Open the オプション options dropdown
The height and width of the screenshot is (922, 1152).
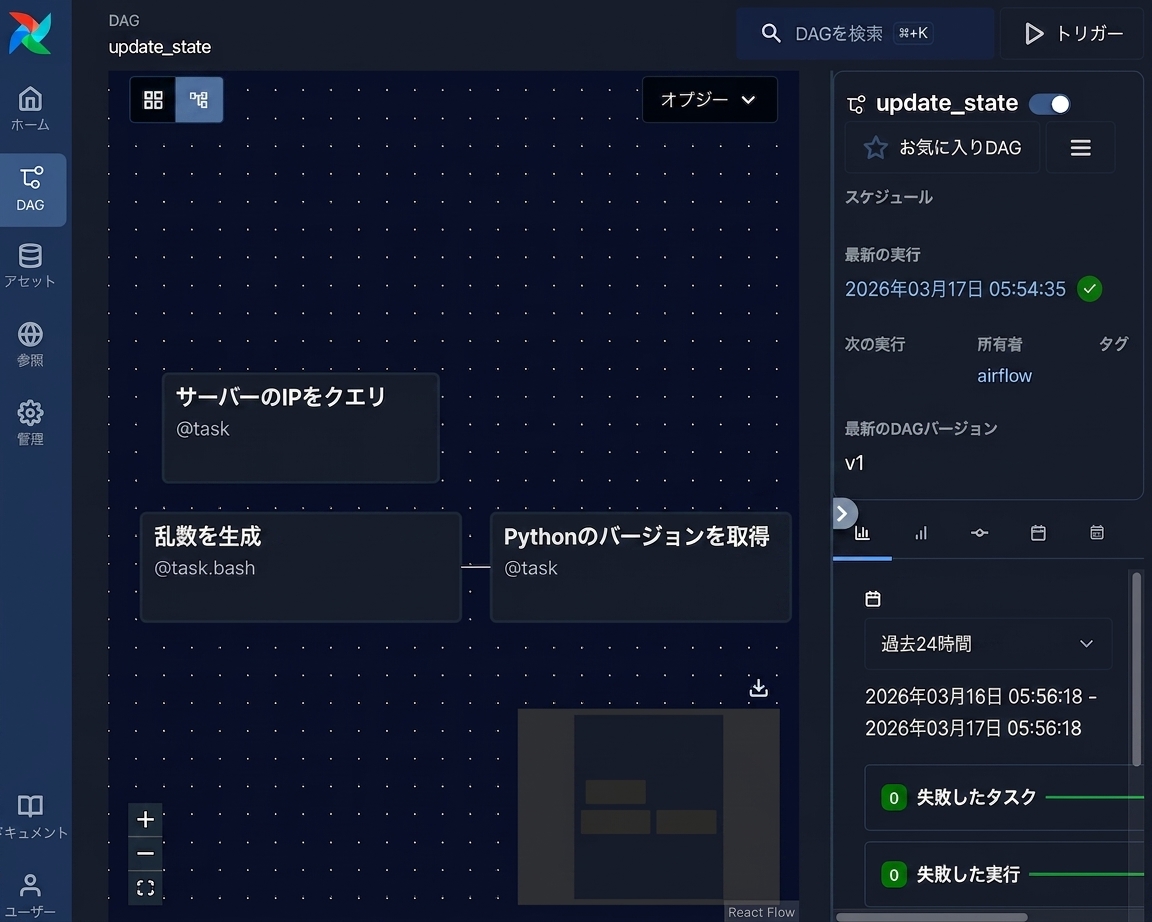709,99
